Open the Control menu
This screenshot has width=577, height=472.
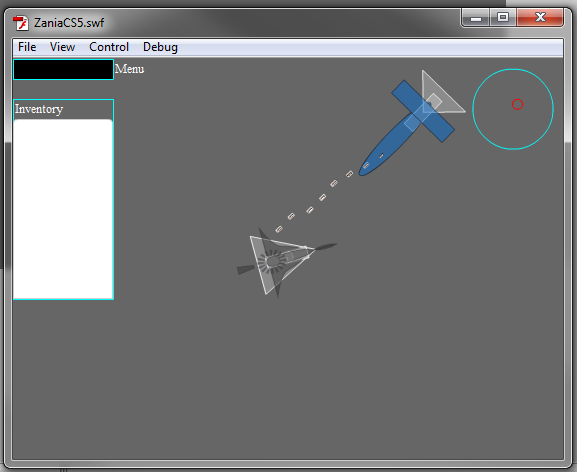pos(109,47)
